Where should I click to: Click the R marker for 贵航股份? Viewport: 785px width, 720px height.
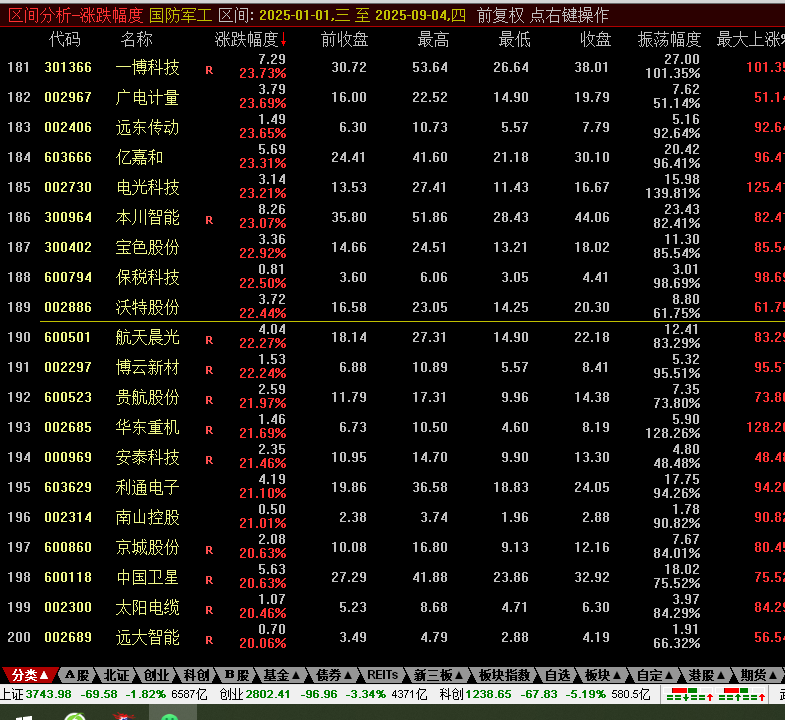click(209, 401)
